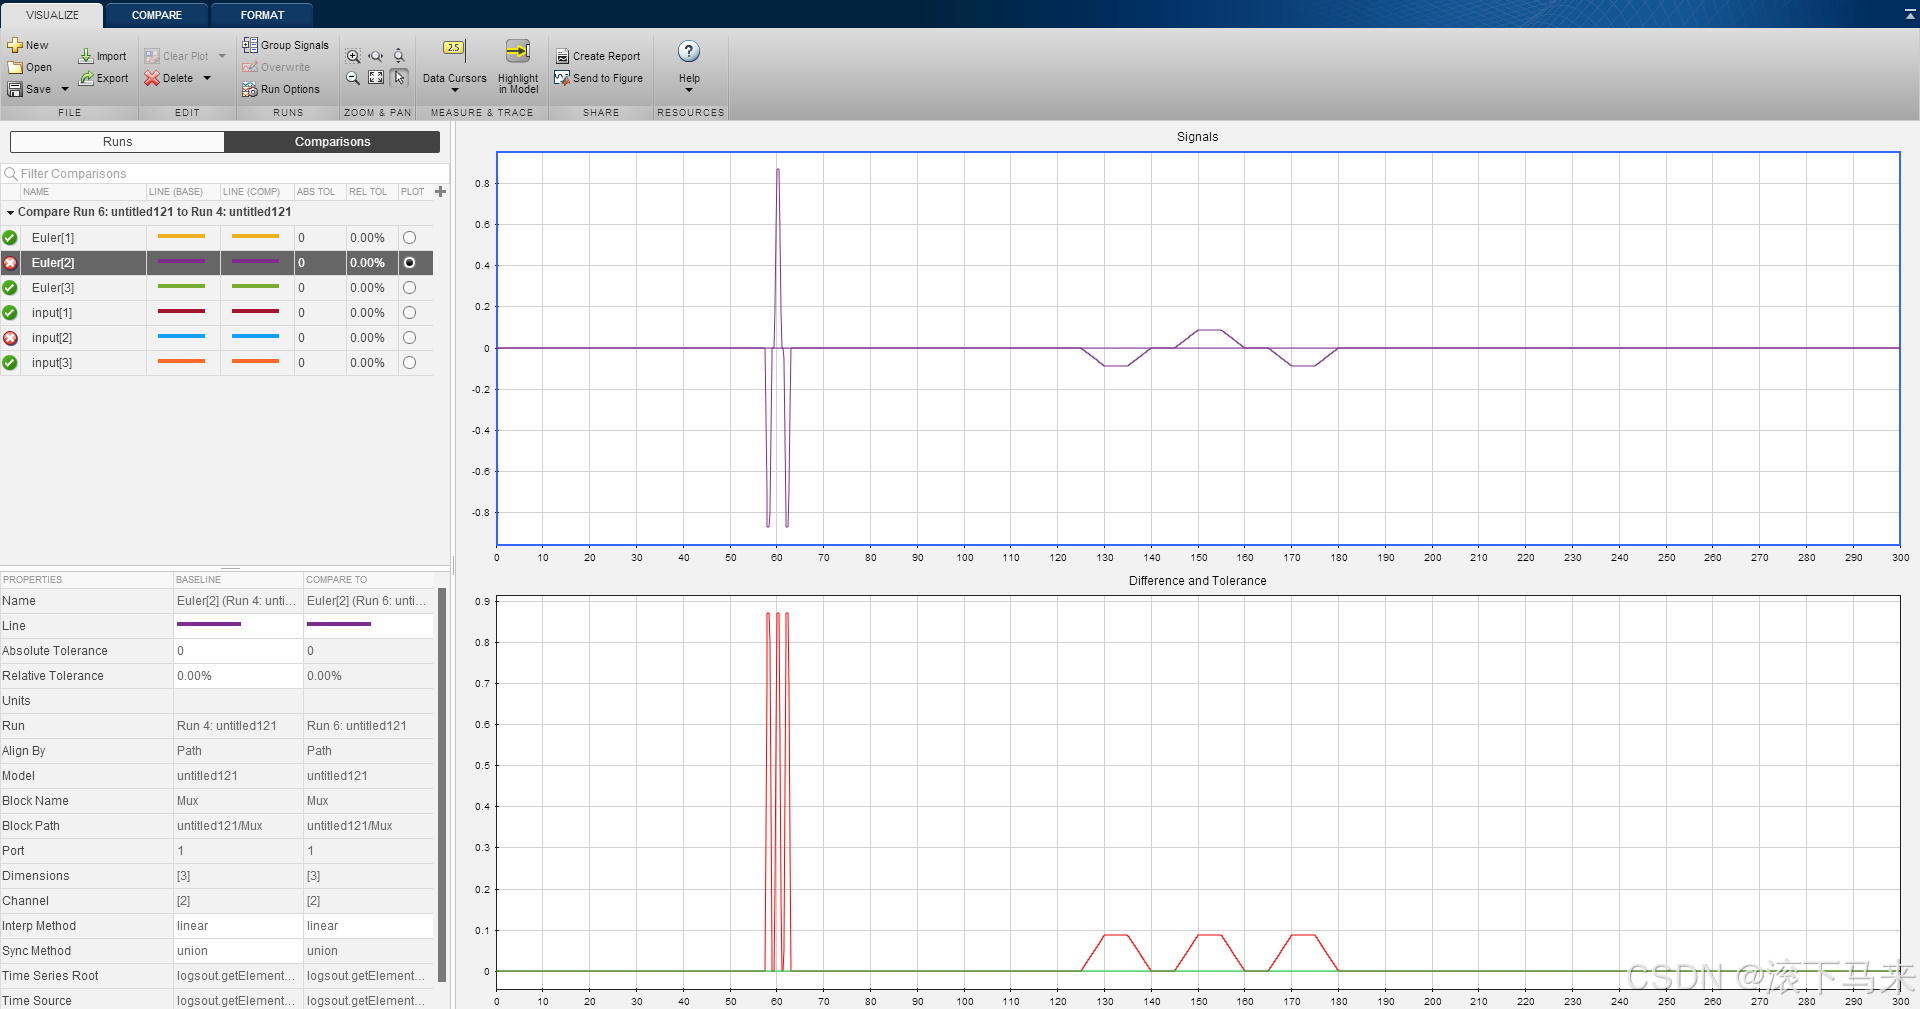The image size is (1920, 1009).
Task: Click the baseline Line color swatch
Action: pos(208,625)
